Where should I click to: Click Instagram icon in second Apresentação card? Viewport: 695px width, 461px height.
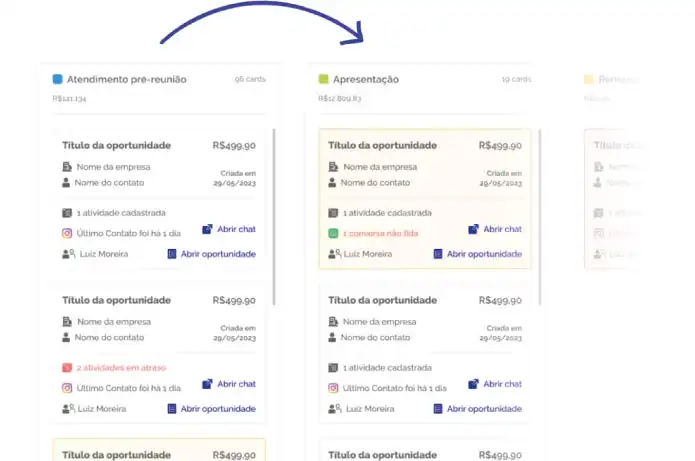click(333, 388)
